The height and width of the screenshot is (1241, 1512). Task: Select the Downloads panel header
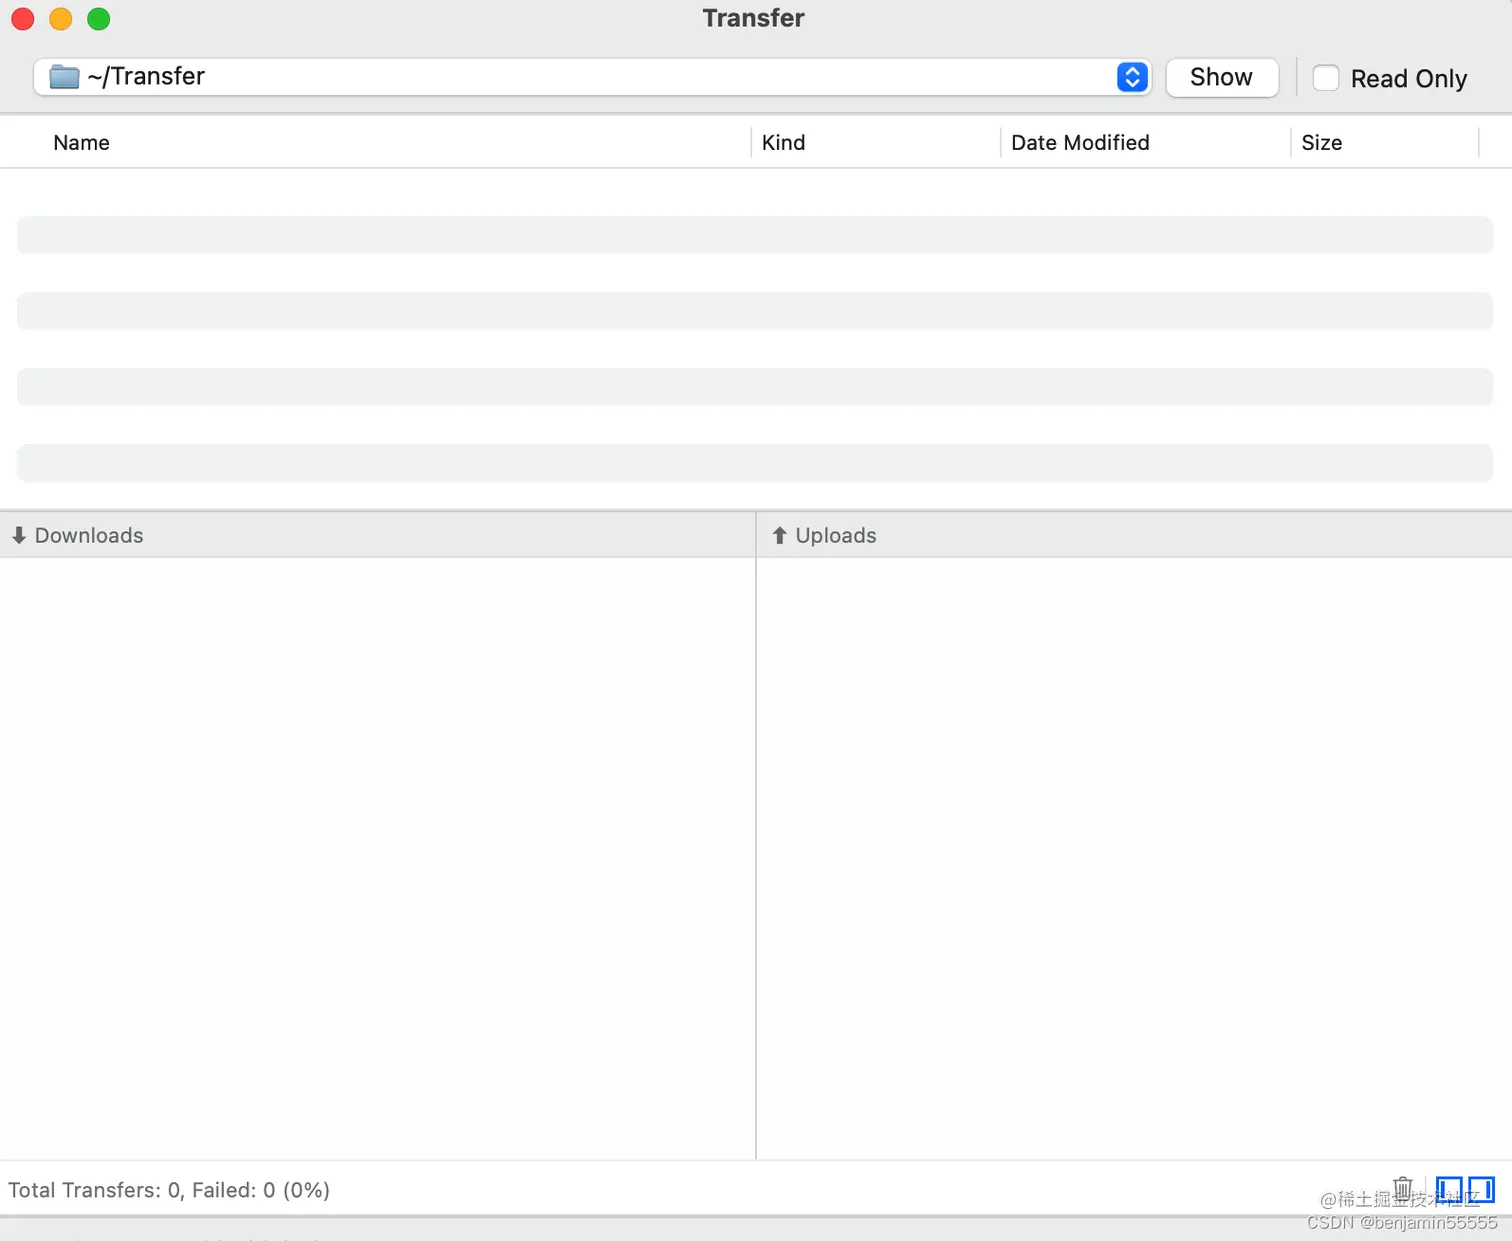pyautogui.click(x=377, y=535)
